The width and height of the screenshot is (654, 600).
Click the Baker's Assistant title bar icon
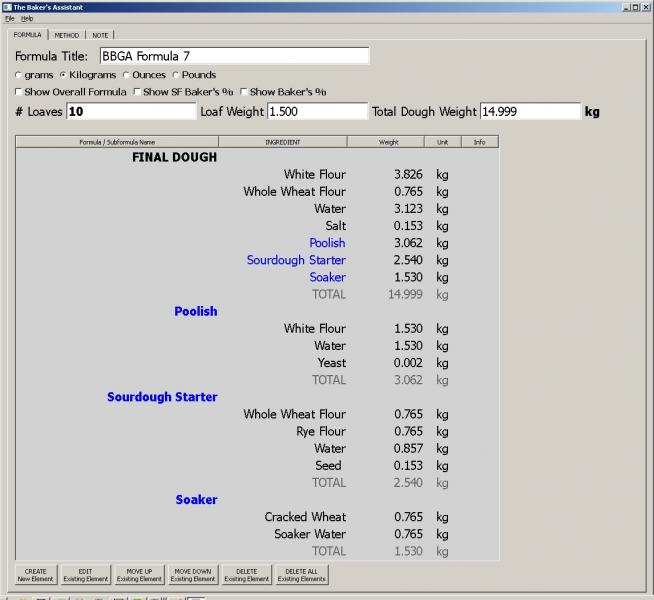[7, 6]
